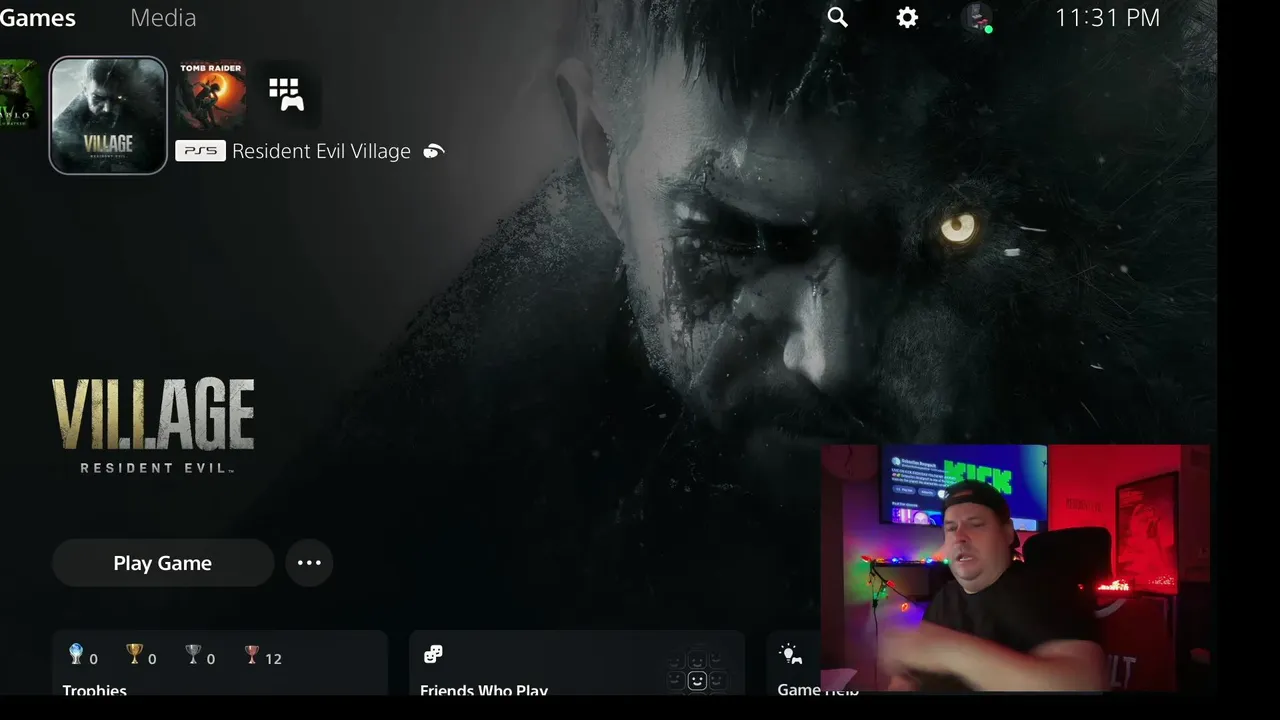This screenshot has height=720, width=1280.
Task: Switch to the Games tab
Action: click(37, 17)
